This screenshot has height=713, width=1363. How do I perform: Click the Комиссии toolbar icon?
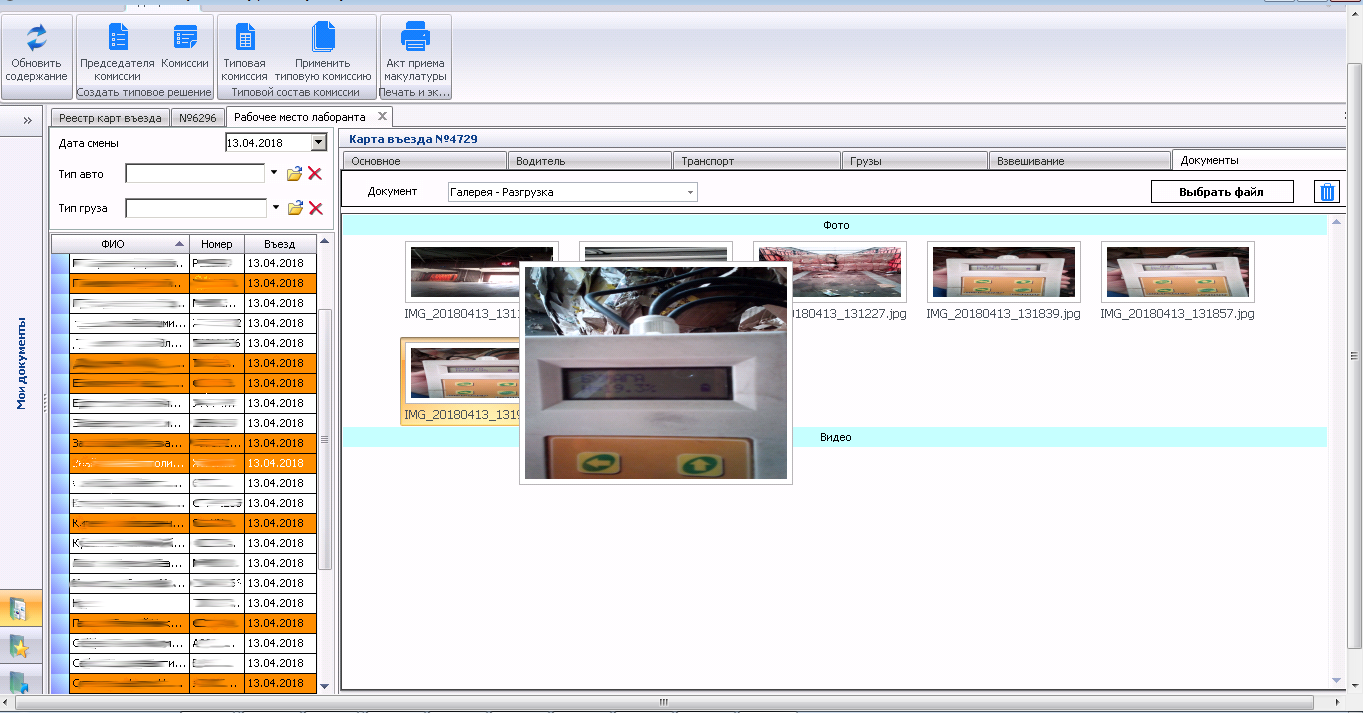(x=185, y=38)
